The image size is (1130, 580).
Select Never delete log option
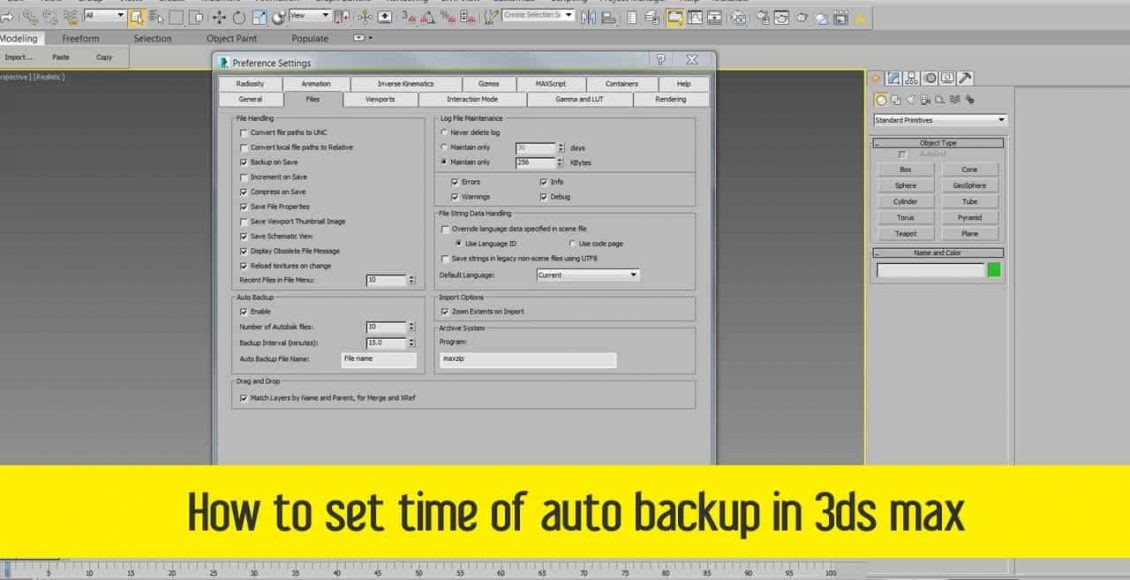point(444,132)
